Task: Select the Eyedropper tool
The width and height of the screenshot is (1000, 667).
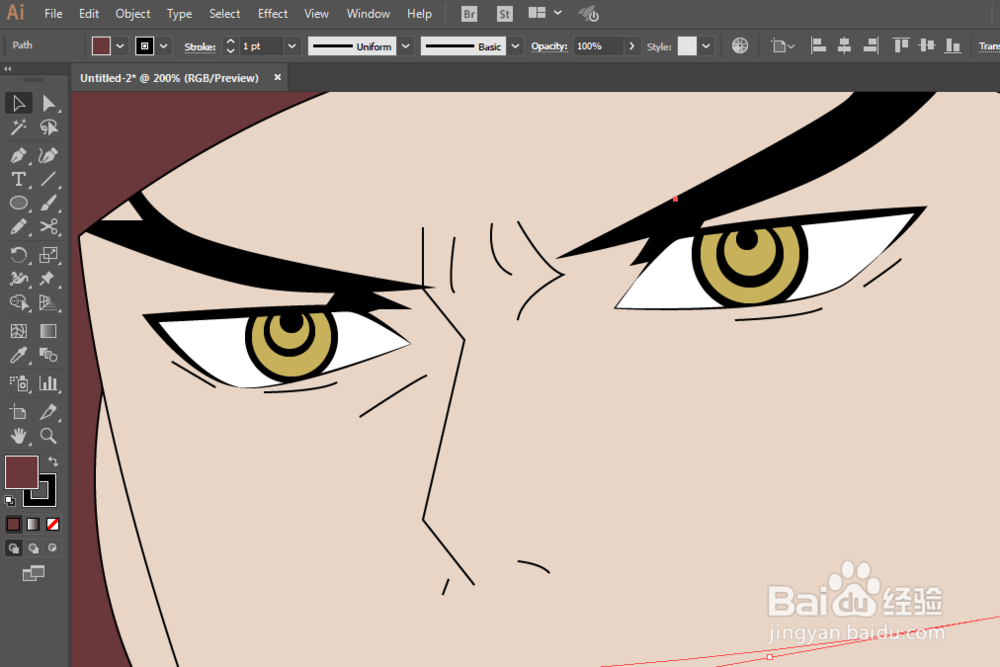Action: [x=18, y=355]
